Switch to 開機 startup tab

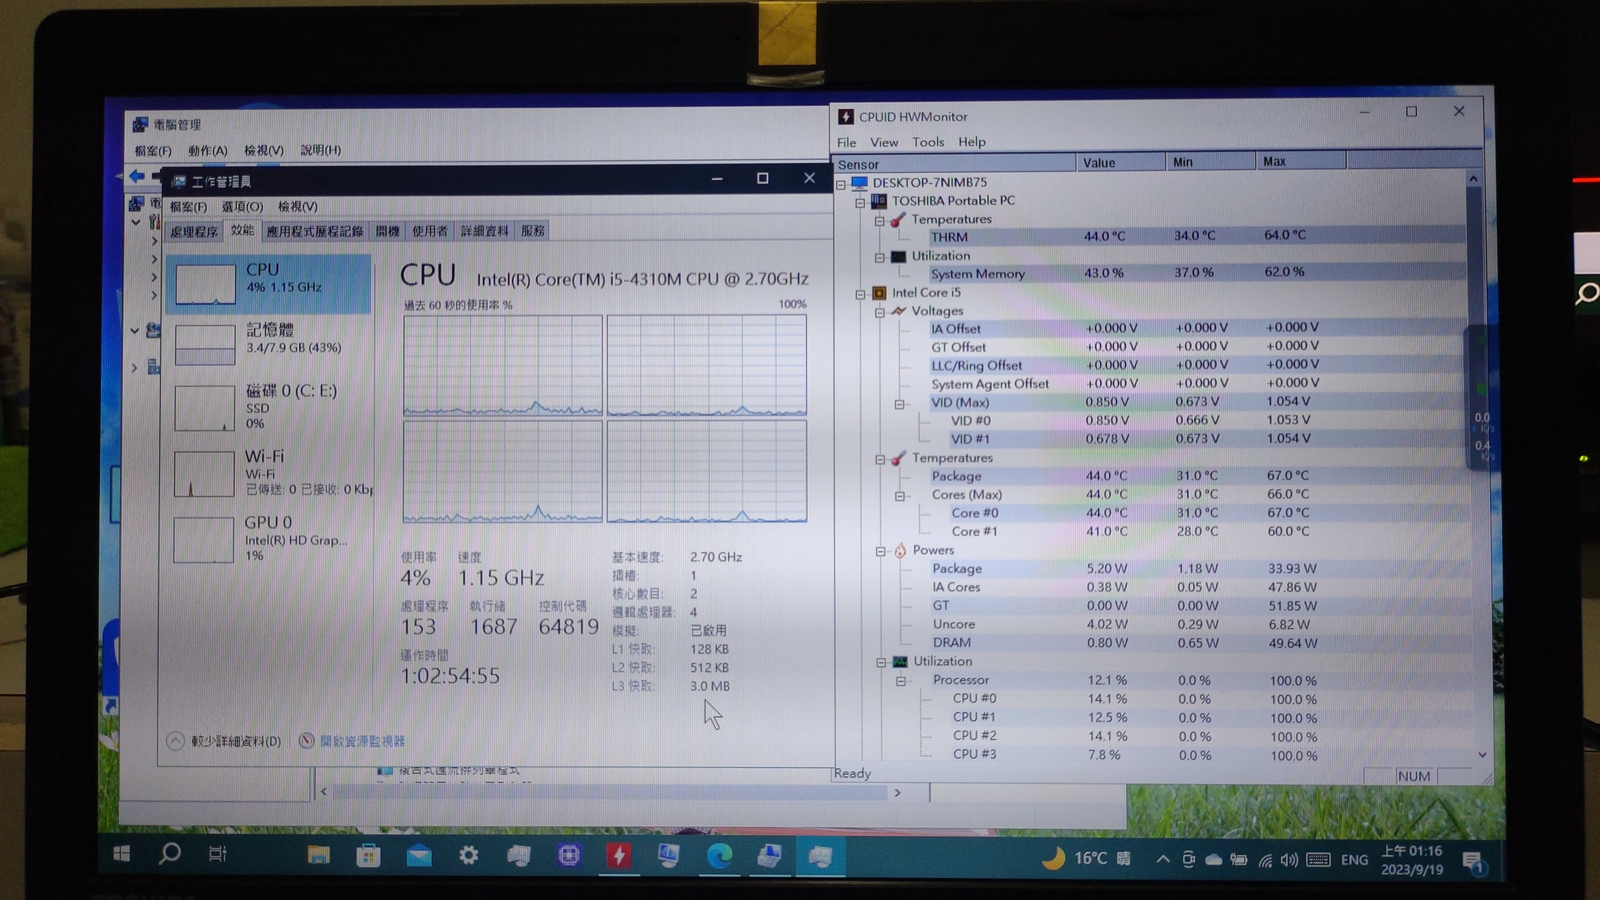(x=387, y=231)
